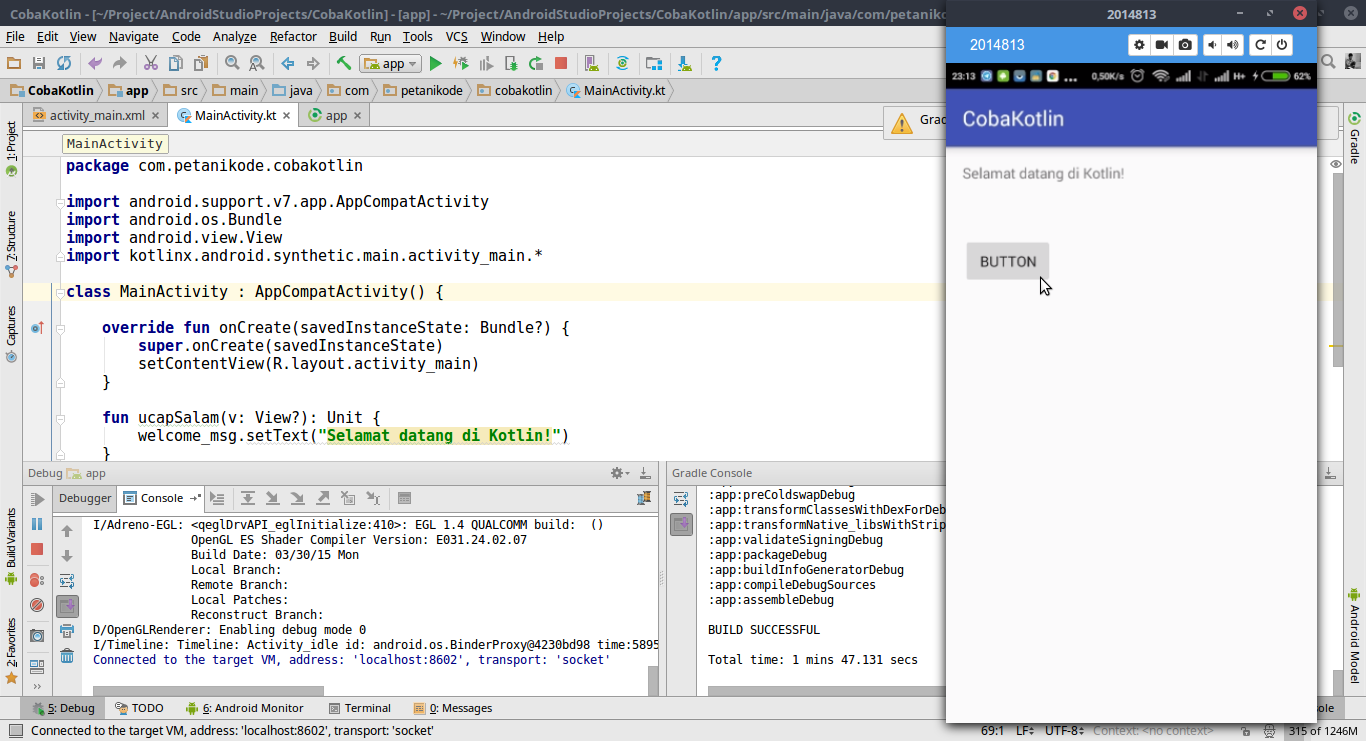Viewport: 1366px width, 741px height.
Task: Open the Refactor menu
Action: pyautogui.click(x=293, y=36)
